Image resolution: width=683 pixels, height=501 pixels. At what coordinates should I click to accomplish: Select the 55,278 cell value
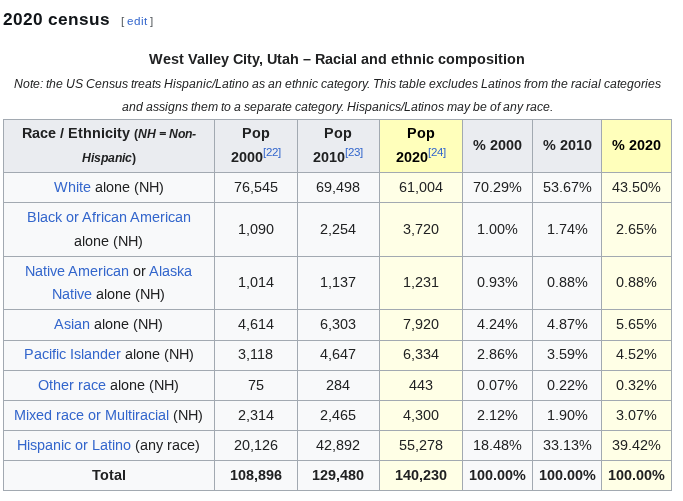coord(421,445)
